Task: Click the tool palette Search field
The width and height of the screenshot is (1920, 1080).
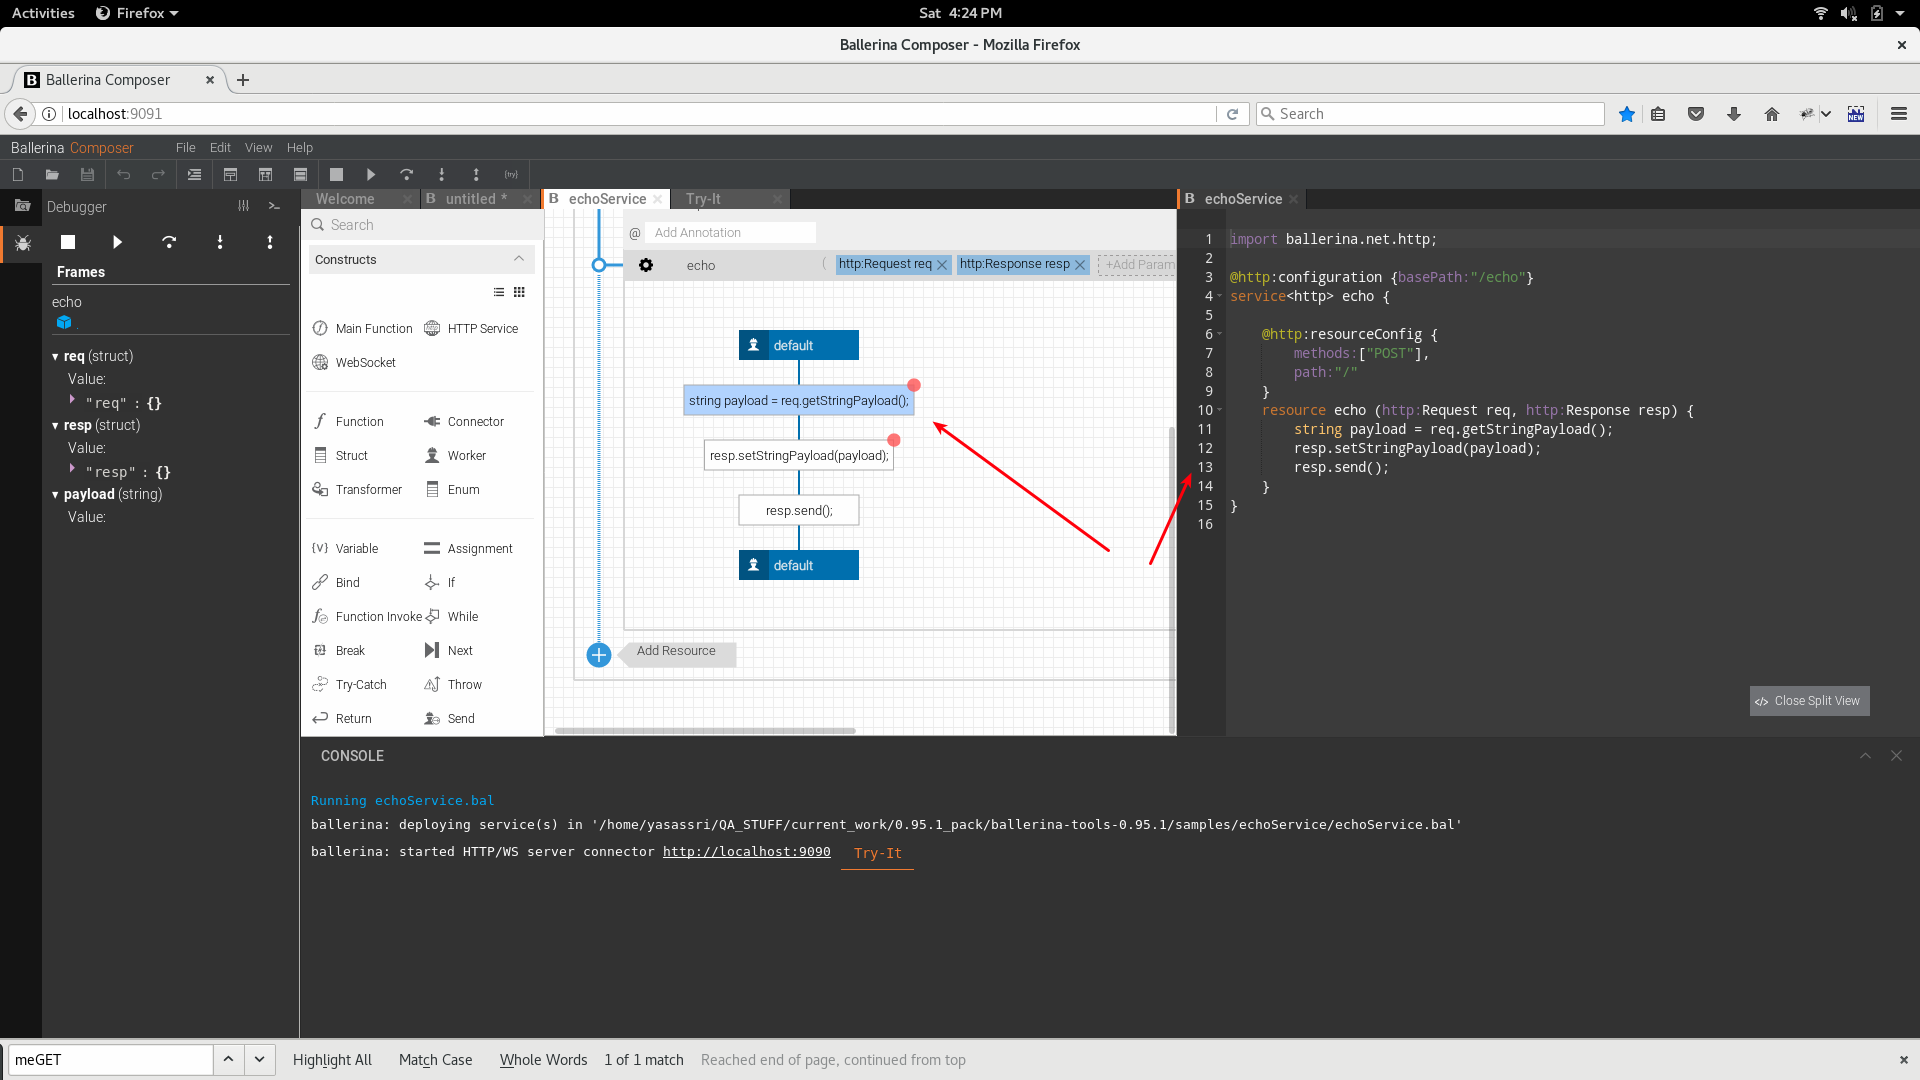Action: [423, 225]
